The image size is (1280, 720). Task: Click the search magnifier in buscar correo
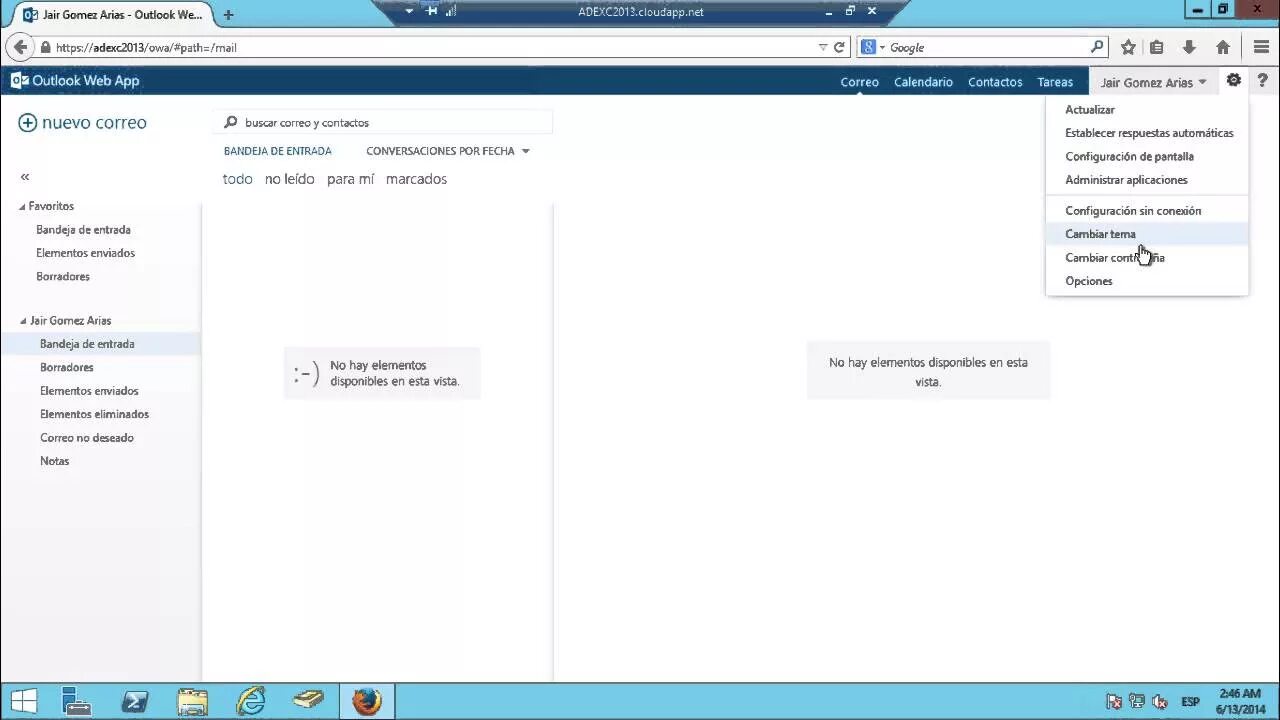231,121
